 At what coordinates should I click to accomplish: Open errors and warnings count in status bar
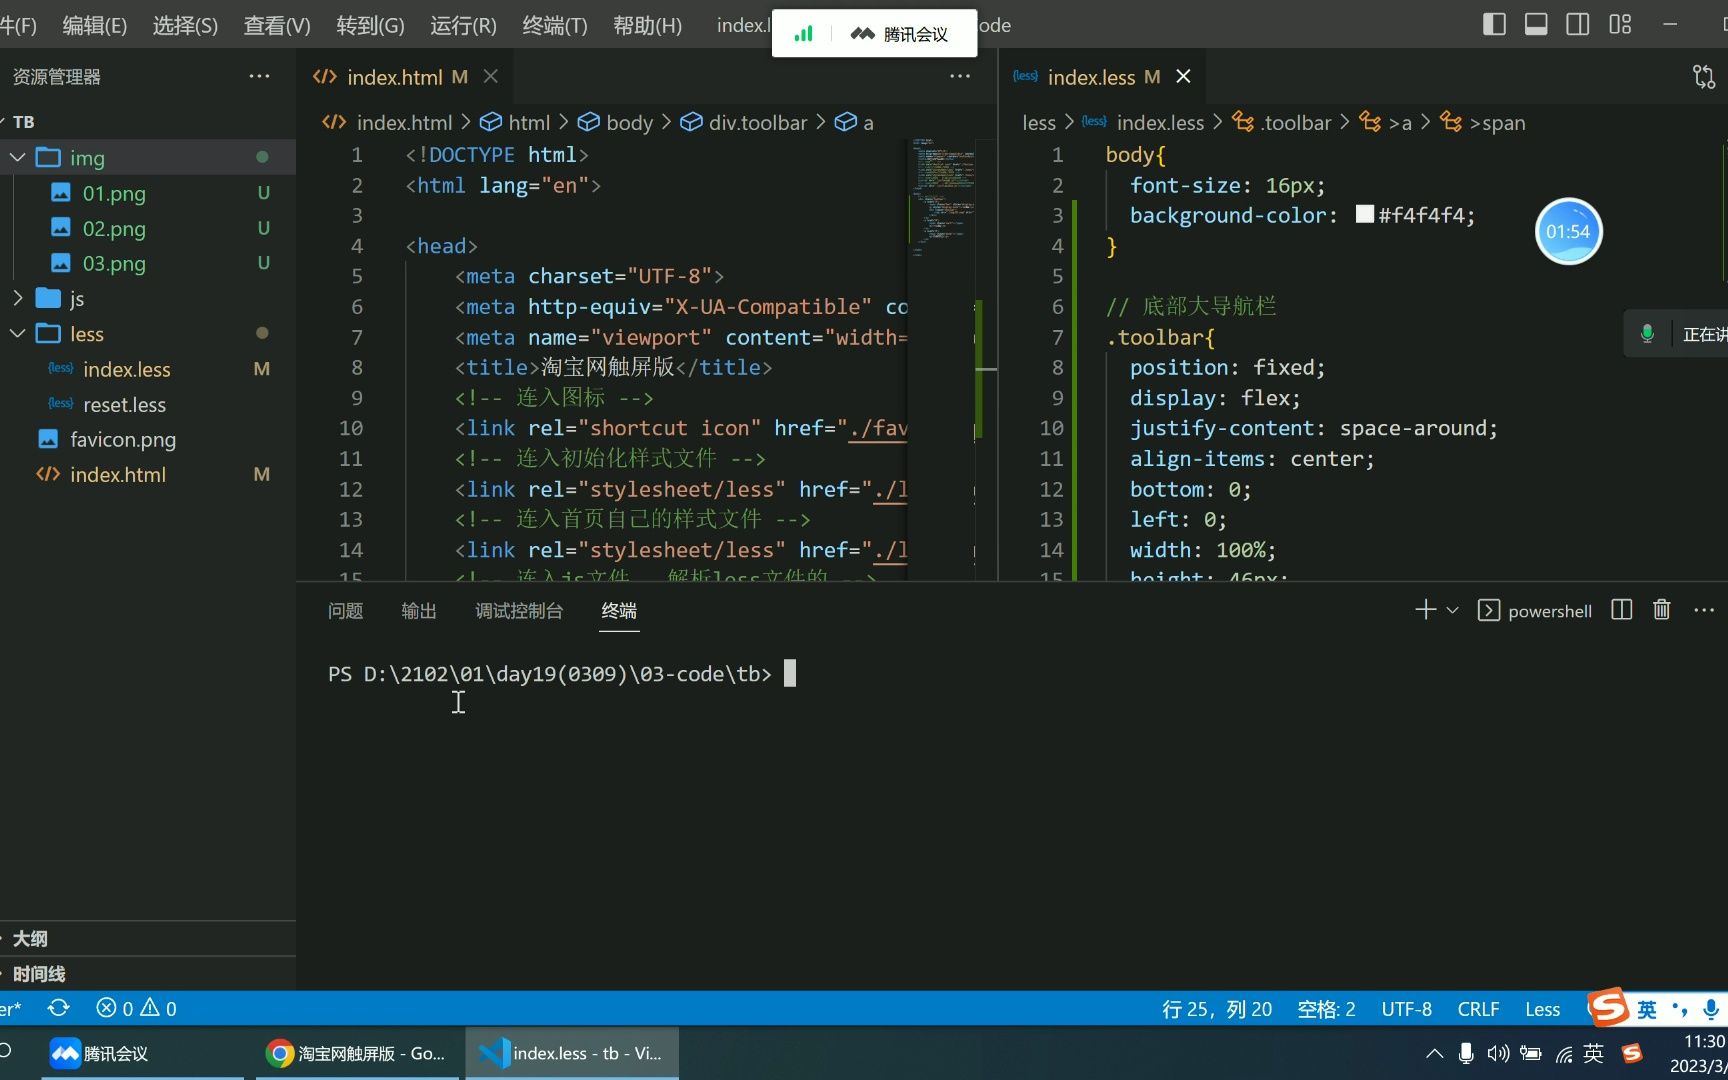coord(136,1008)
